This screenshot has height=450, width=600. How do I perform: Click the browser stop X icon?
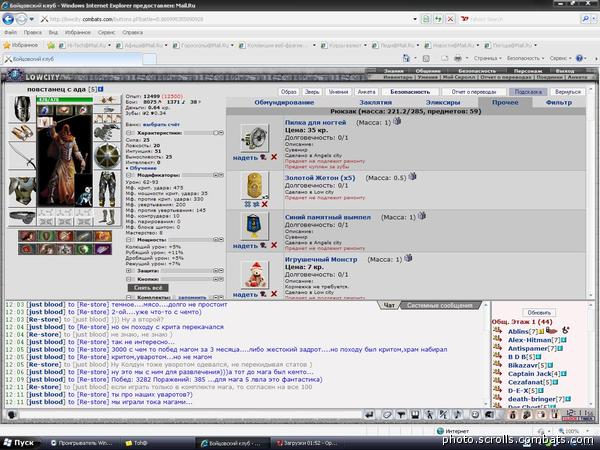point(451,19)
